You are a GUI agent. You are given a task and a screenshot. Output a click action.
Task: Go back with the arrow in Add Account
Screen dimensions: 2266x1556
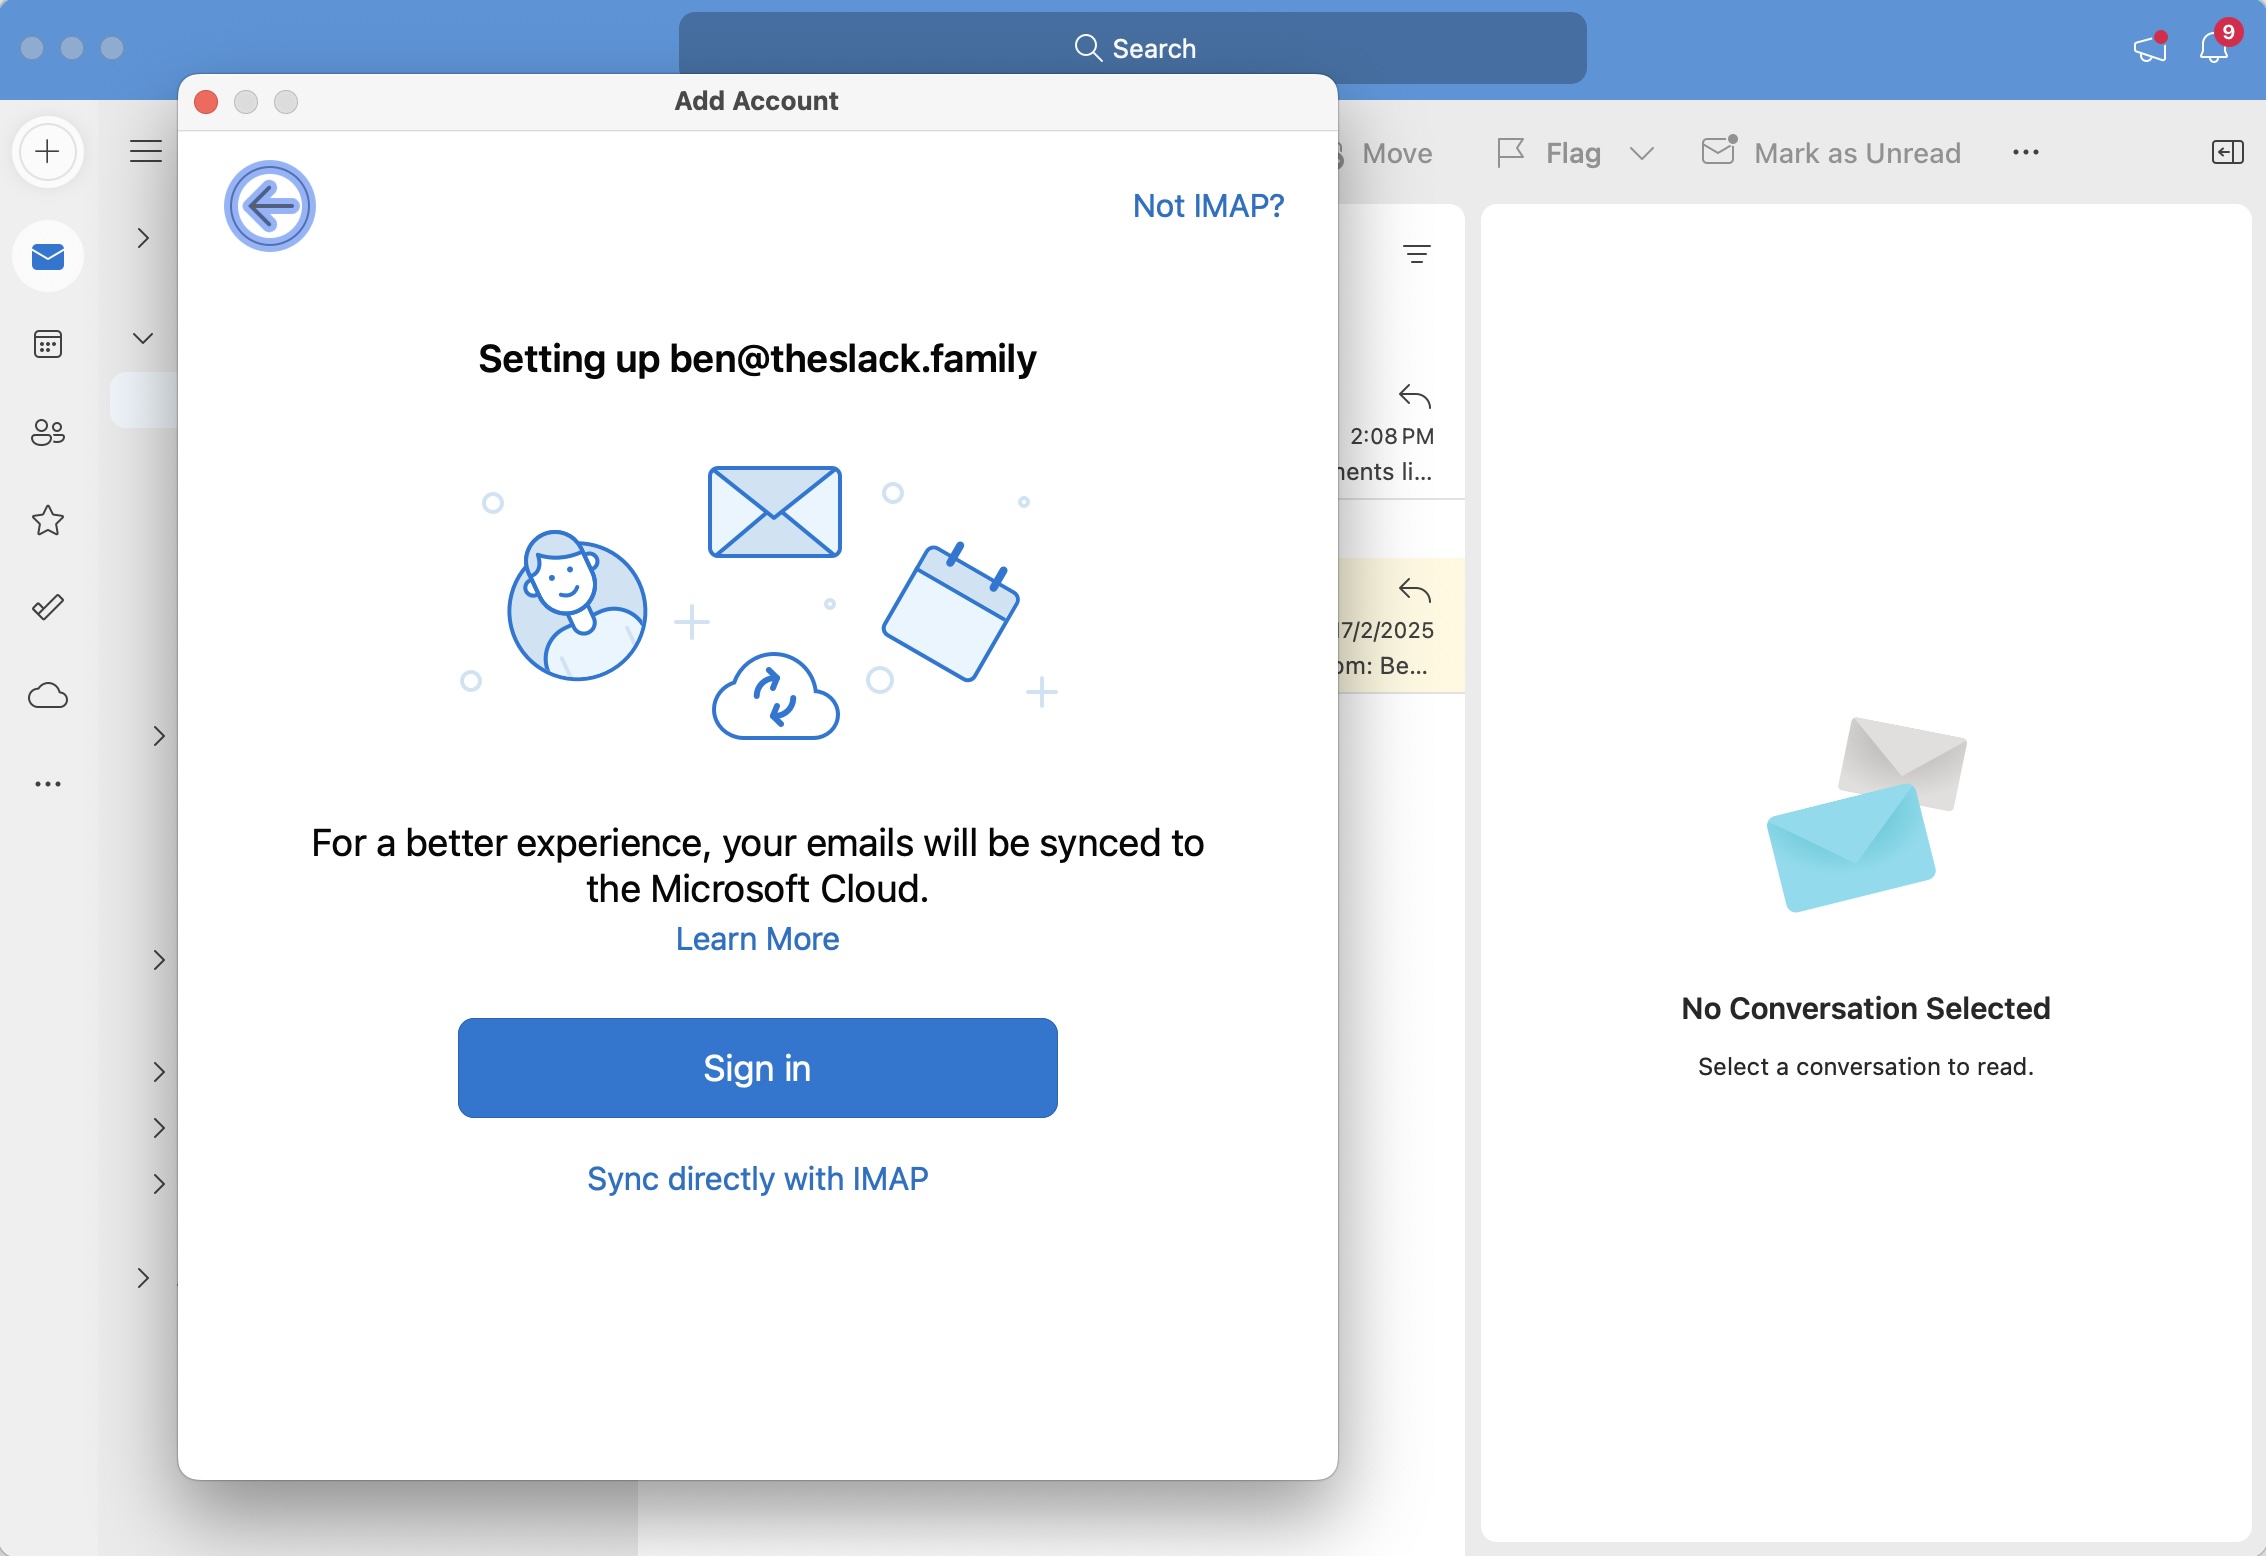coord(270,206)
